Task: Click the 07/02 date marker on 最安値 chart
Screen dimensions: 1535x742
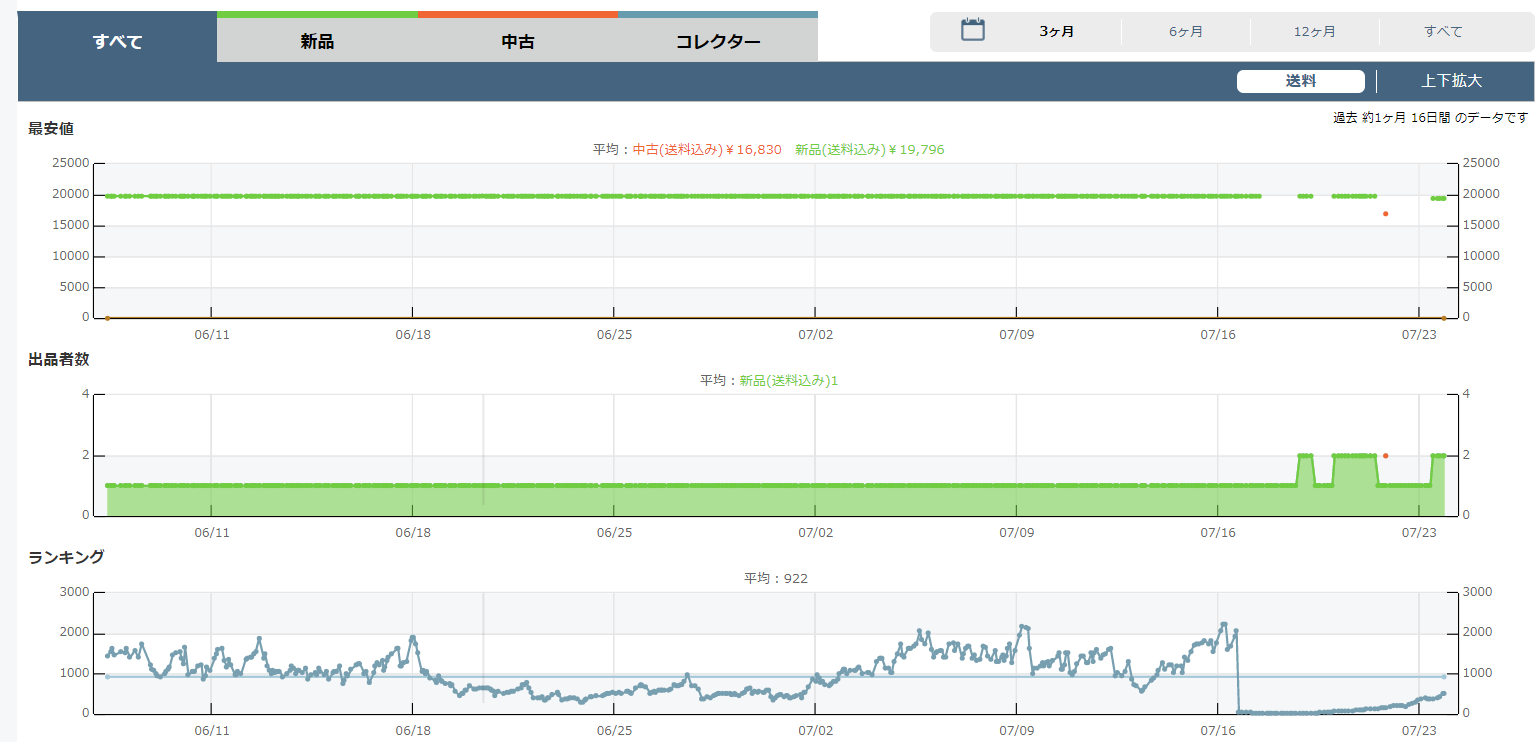Action: (x=815, y=335)
